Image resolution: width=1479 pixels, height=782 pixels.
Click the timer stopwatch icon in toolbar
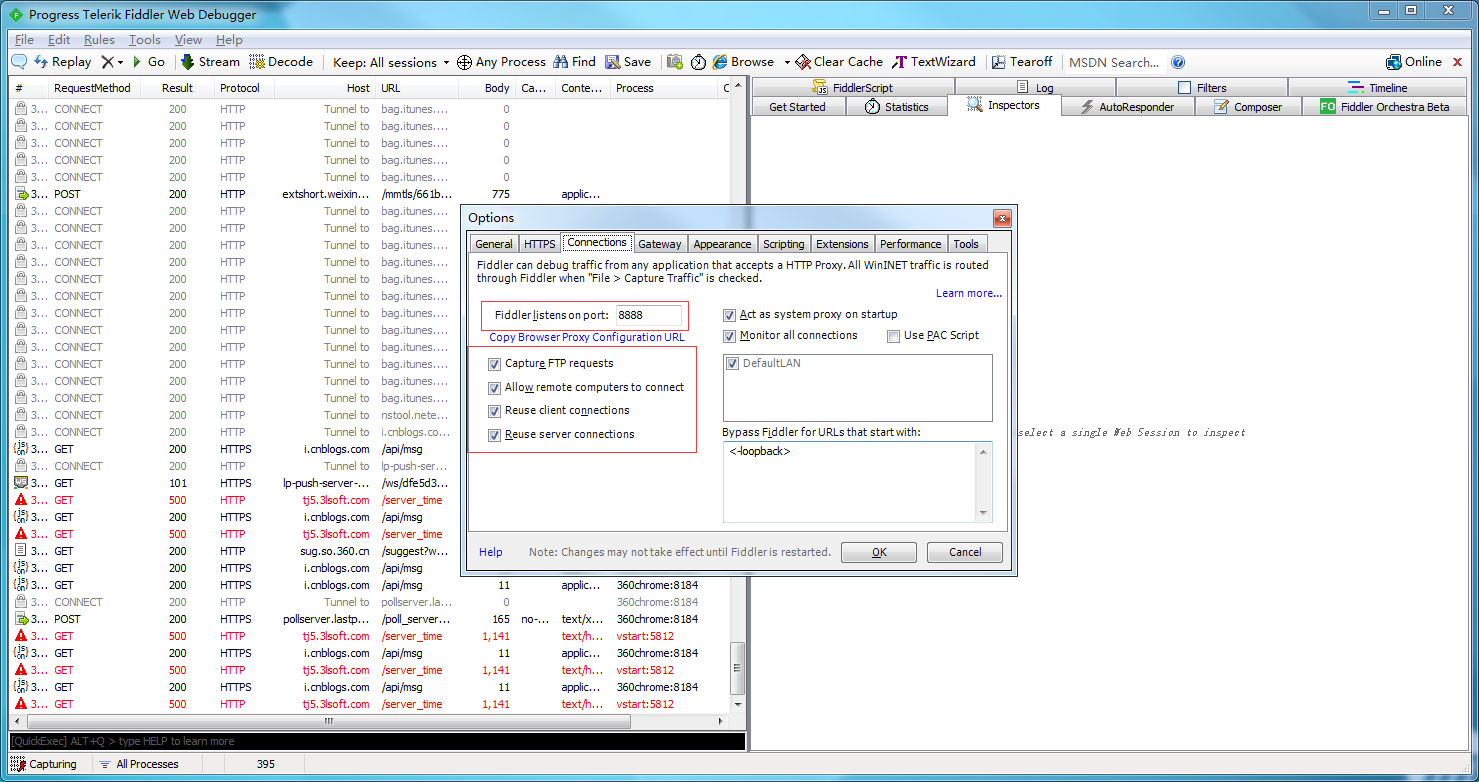coord(698,62)
